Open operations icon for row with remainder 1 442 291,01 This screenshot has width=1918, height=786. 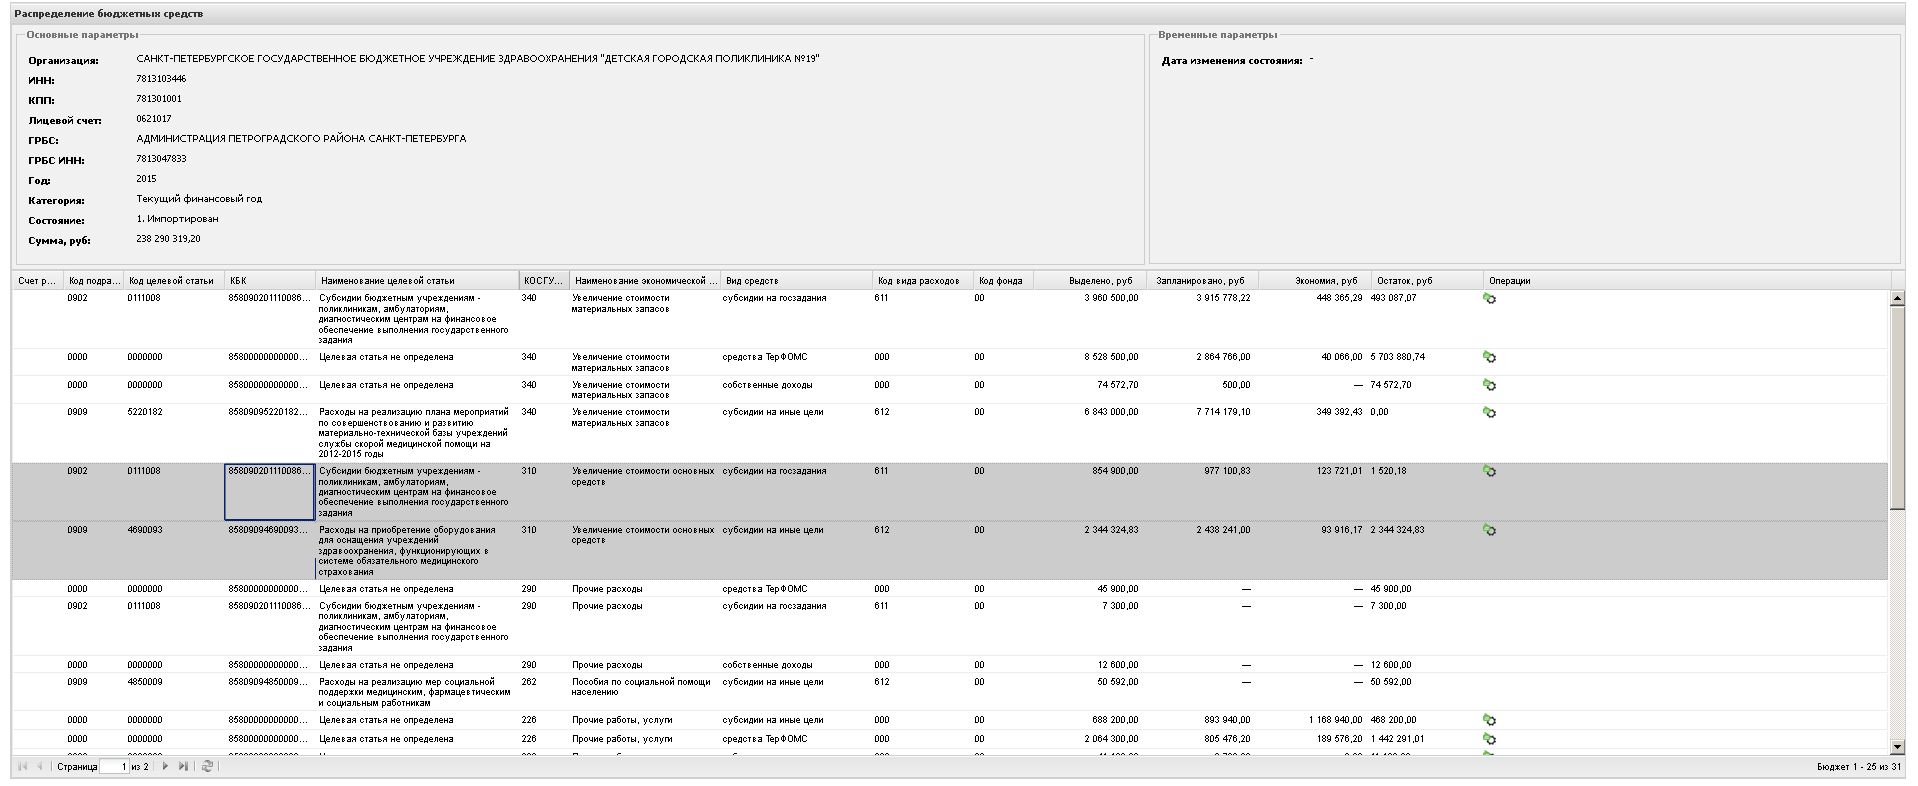pos(1489,739)
